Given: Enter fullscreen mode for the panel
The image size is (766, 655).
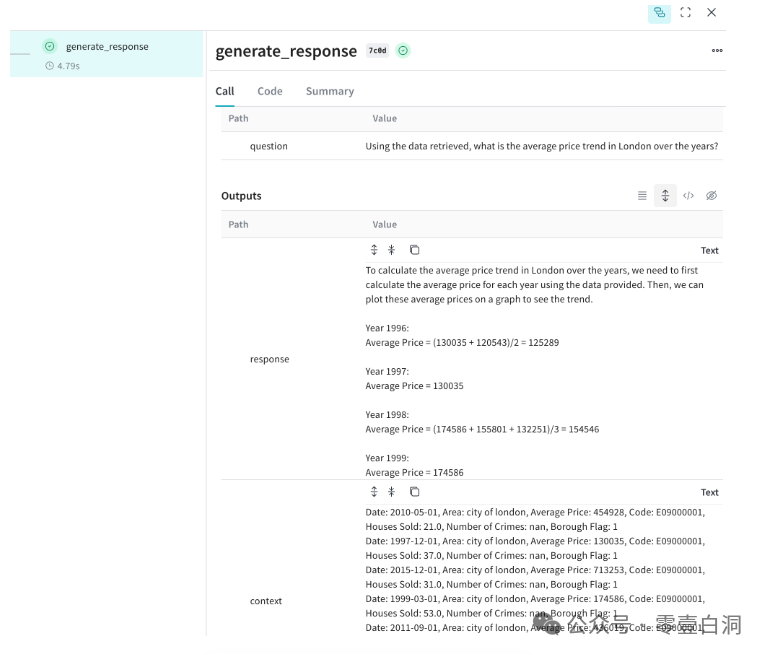Looking at the screenshot, I should (x=685, y=13).
